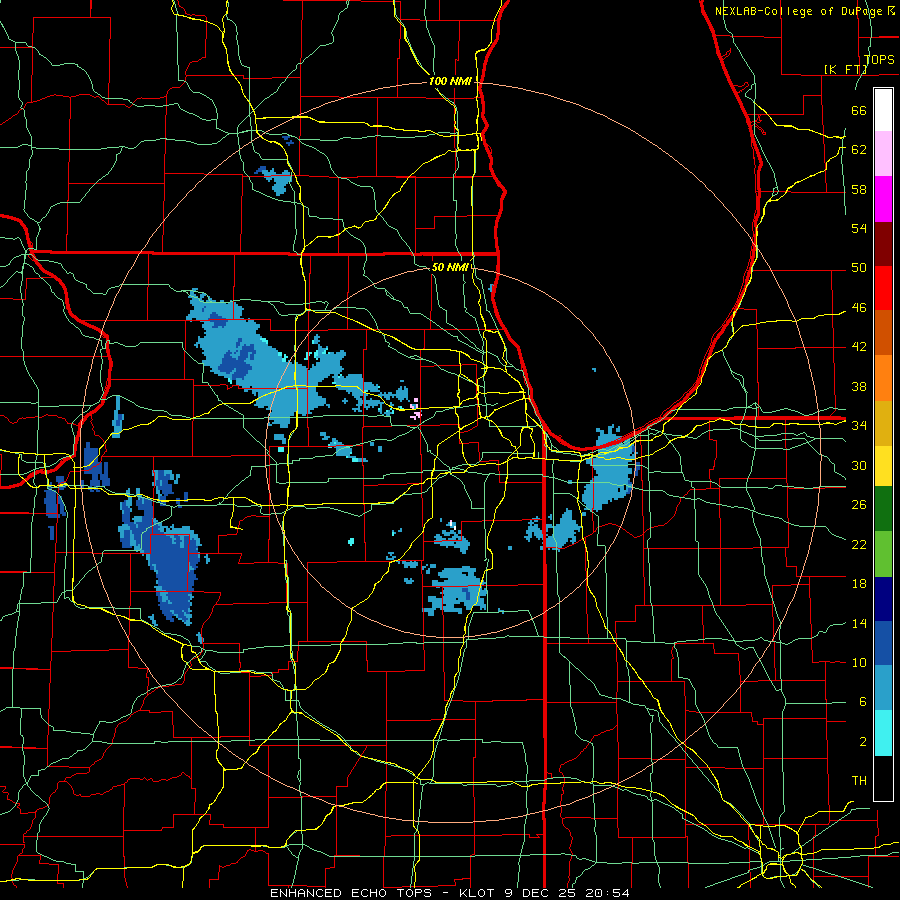Click the white swatch in the tops legend

[x=883, y=110]
